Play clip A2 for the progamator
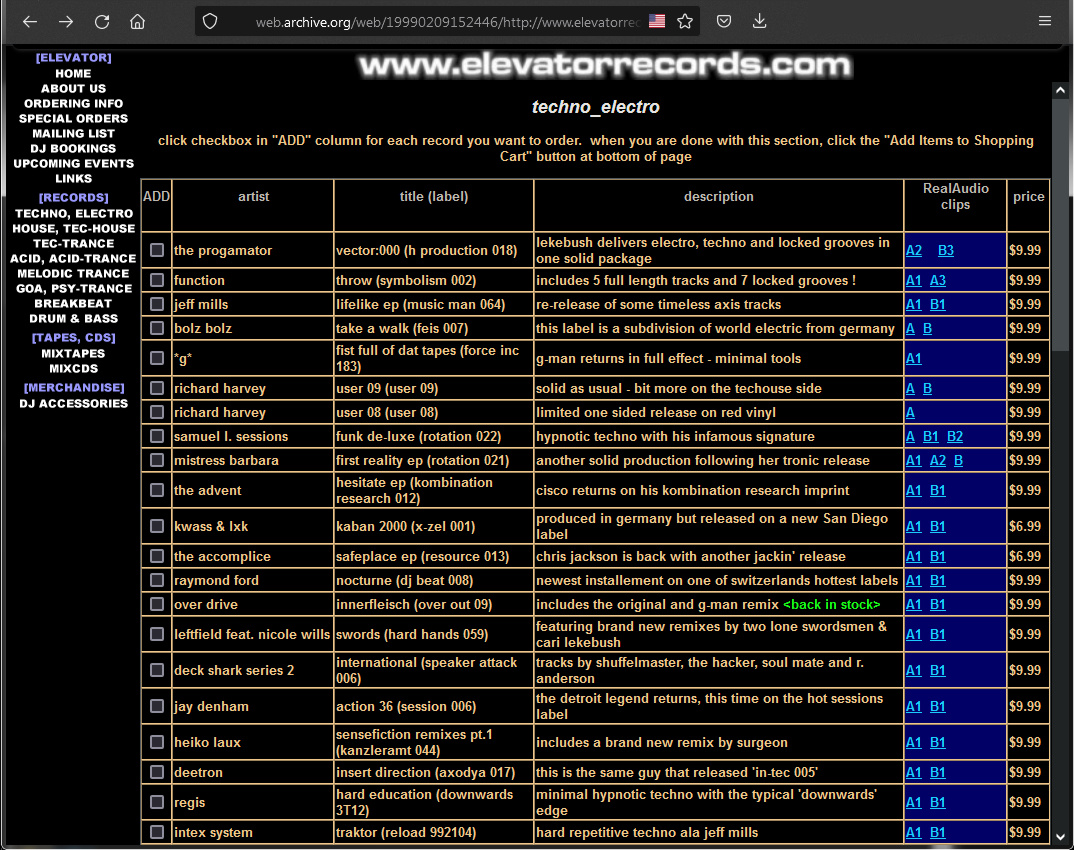The height and width of the screenshot is (850, 1074). (914, 251)
